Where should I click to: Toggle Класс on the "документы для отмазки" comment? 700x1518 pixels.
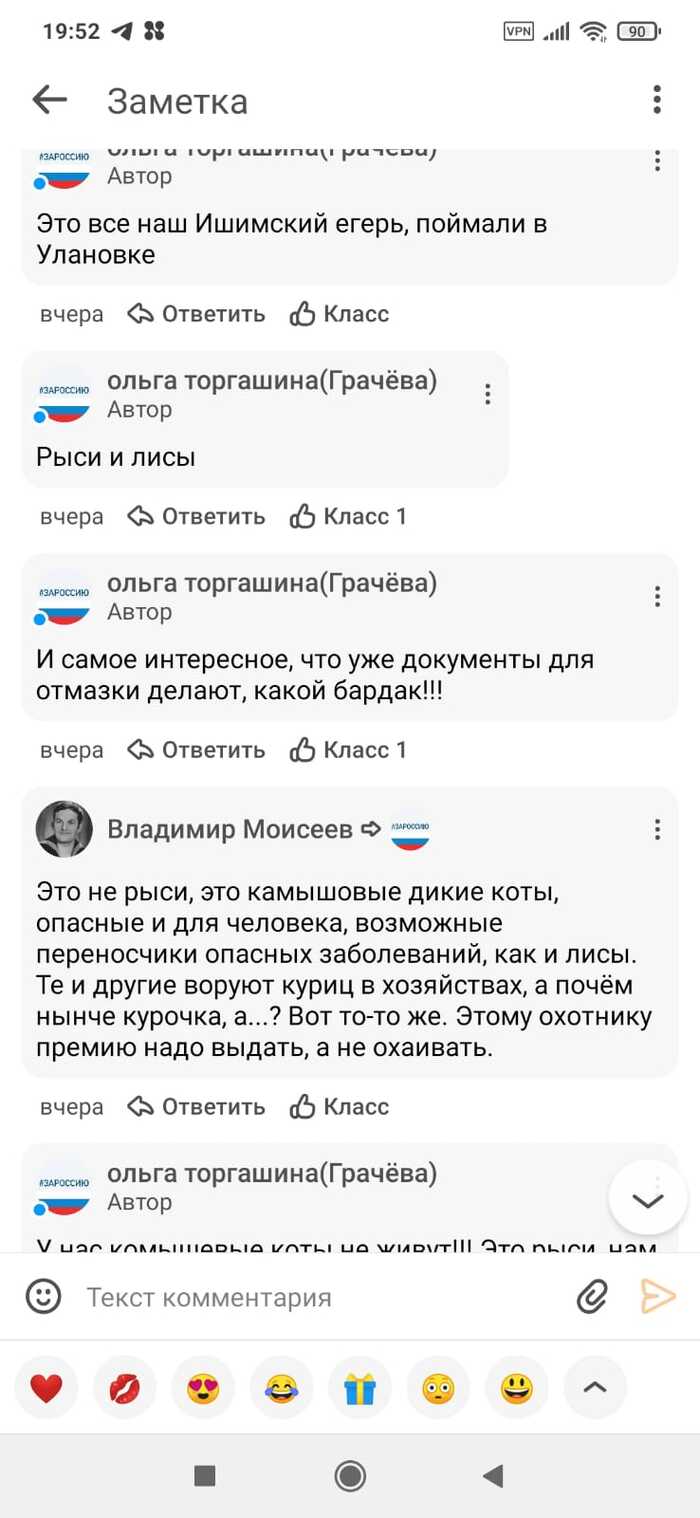[347, 750]
